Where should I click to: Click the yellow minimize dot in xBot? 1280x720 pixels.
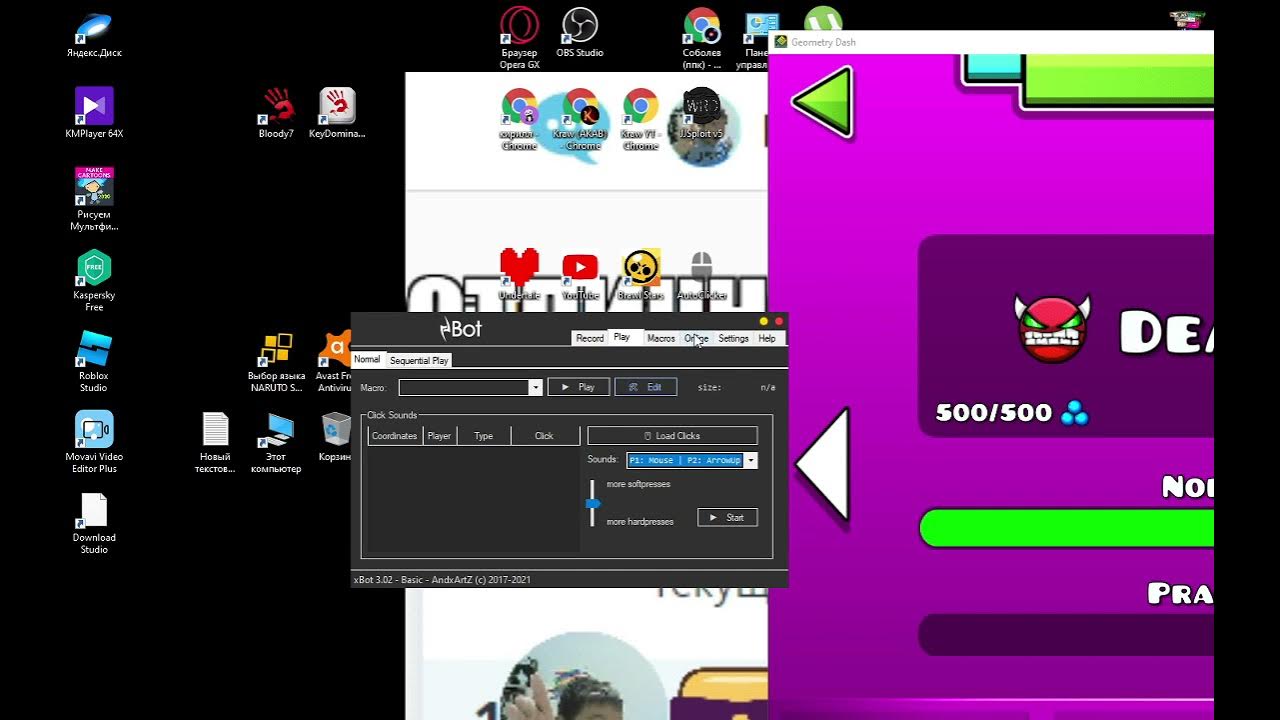coord(764,321)
